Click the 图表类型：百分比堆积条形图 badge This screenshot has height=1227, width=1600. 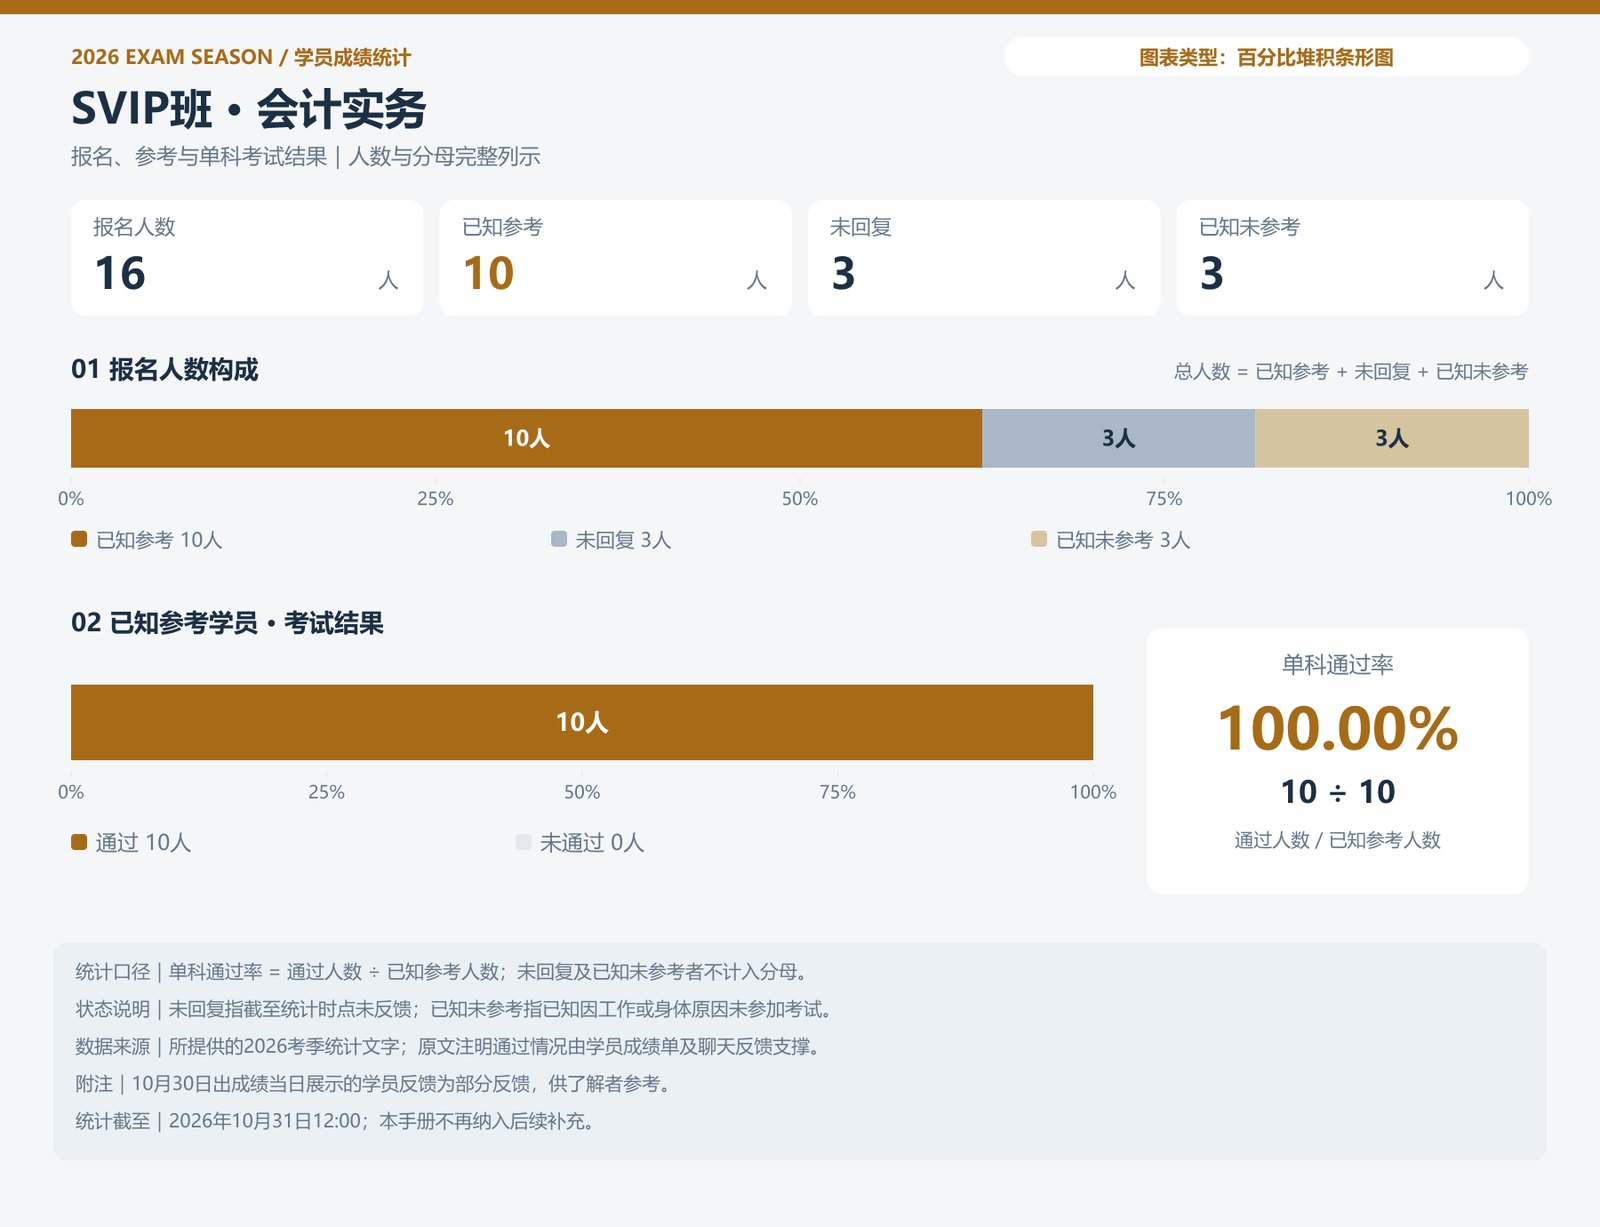(x=1266, y=57)
